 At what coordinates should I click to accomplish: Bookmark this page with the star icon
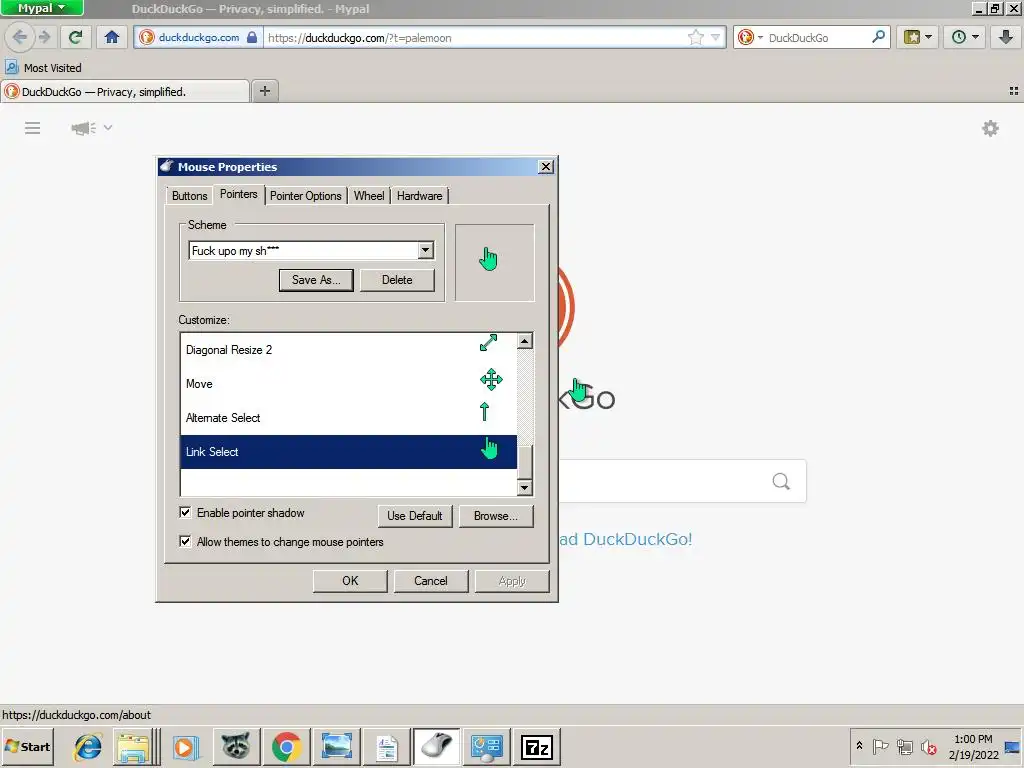pos(696,37)
